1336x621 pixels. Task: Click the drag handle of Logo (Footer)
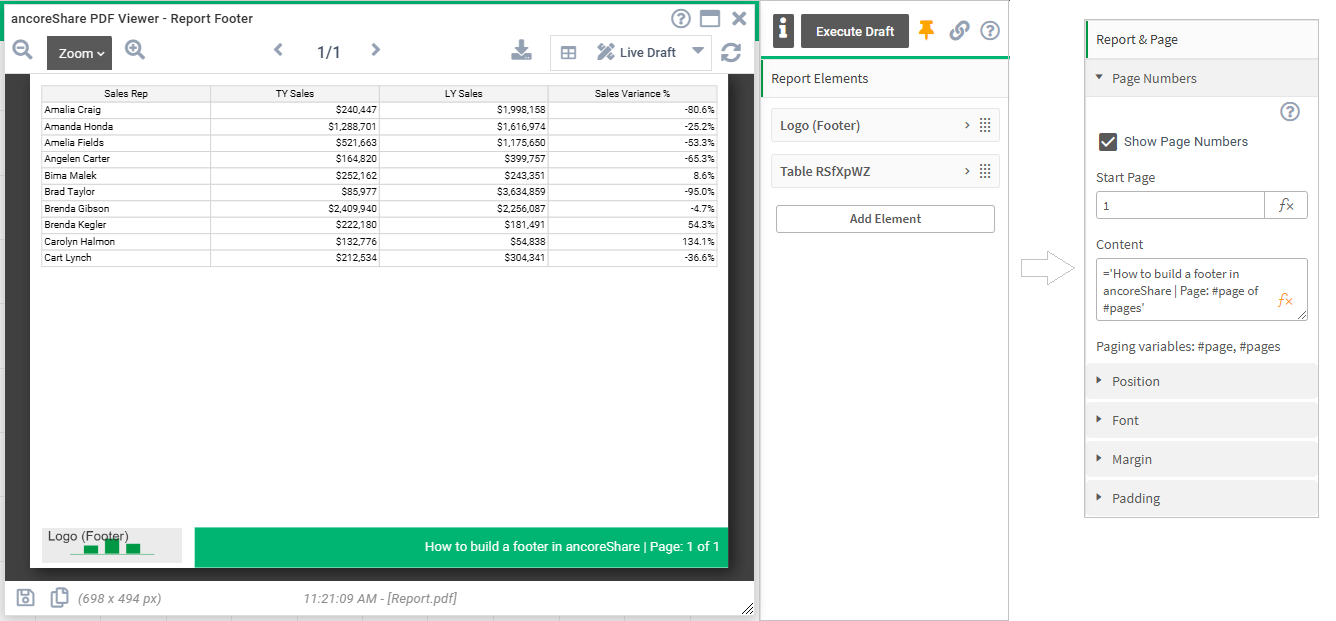[985, 126]
